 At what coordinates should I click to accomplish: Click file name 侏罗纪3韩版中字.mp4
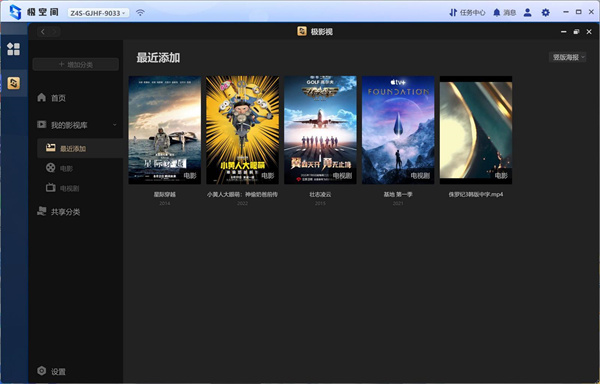(x=476, y=194)
